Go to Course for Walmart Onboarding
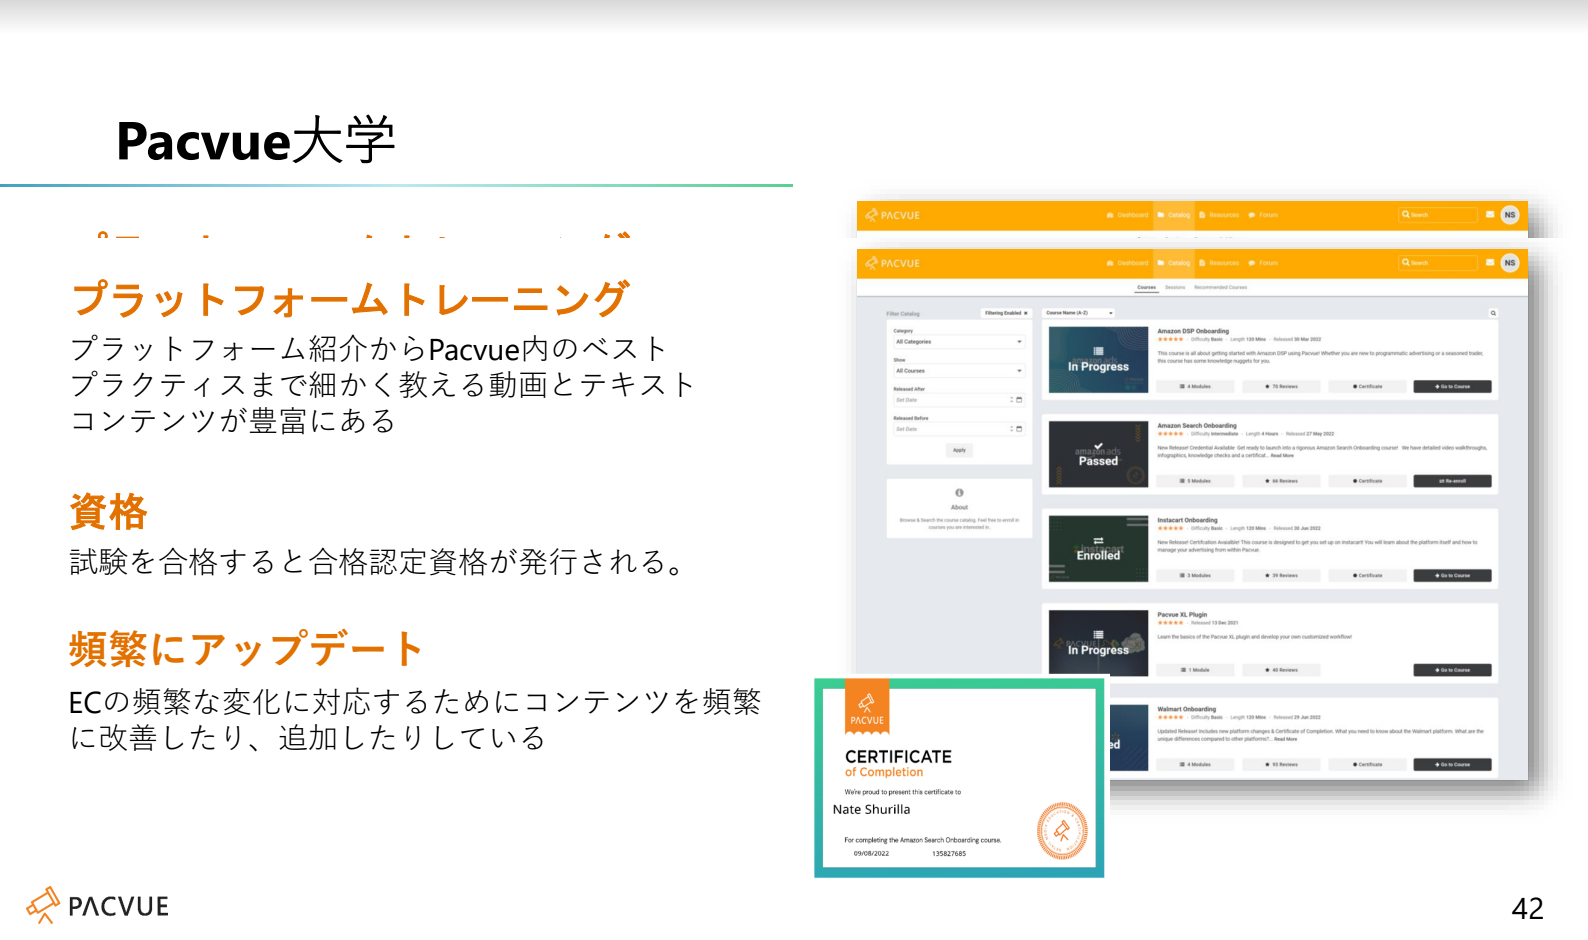This screenshot has width=1588, height=940. pos(1452,764)
